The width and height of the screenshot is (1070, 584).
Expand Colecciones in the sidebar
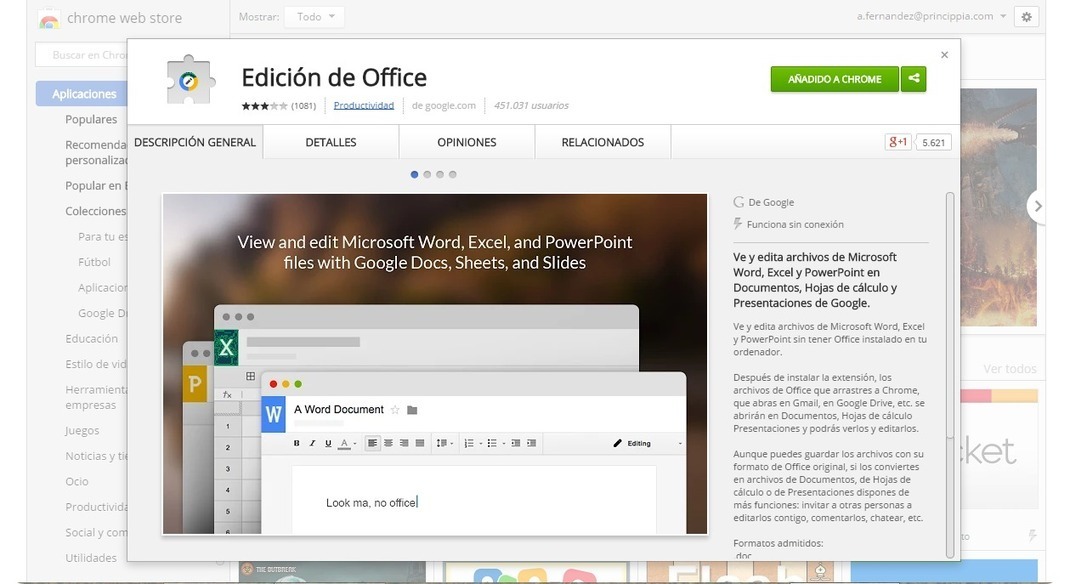95,211
